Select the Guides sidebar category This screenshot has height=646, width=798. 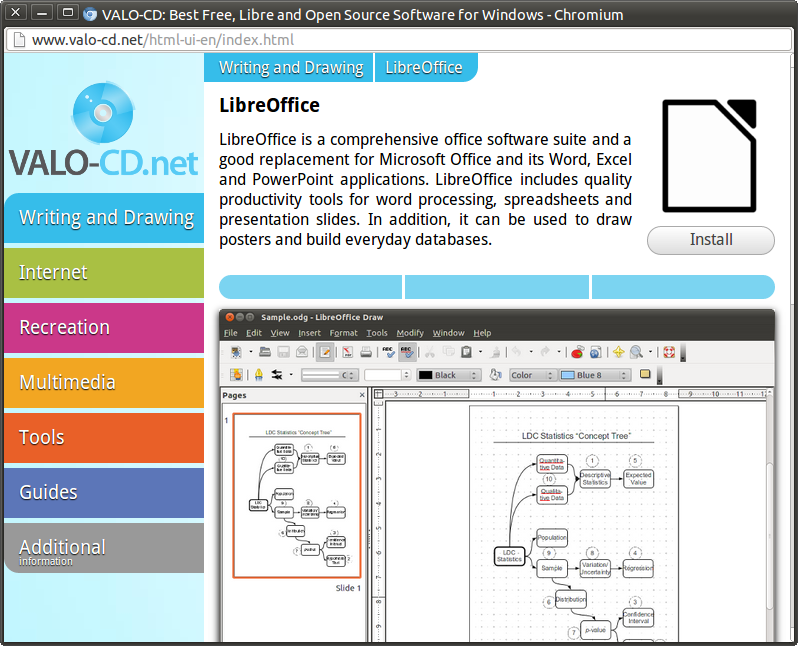(104, 493)
